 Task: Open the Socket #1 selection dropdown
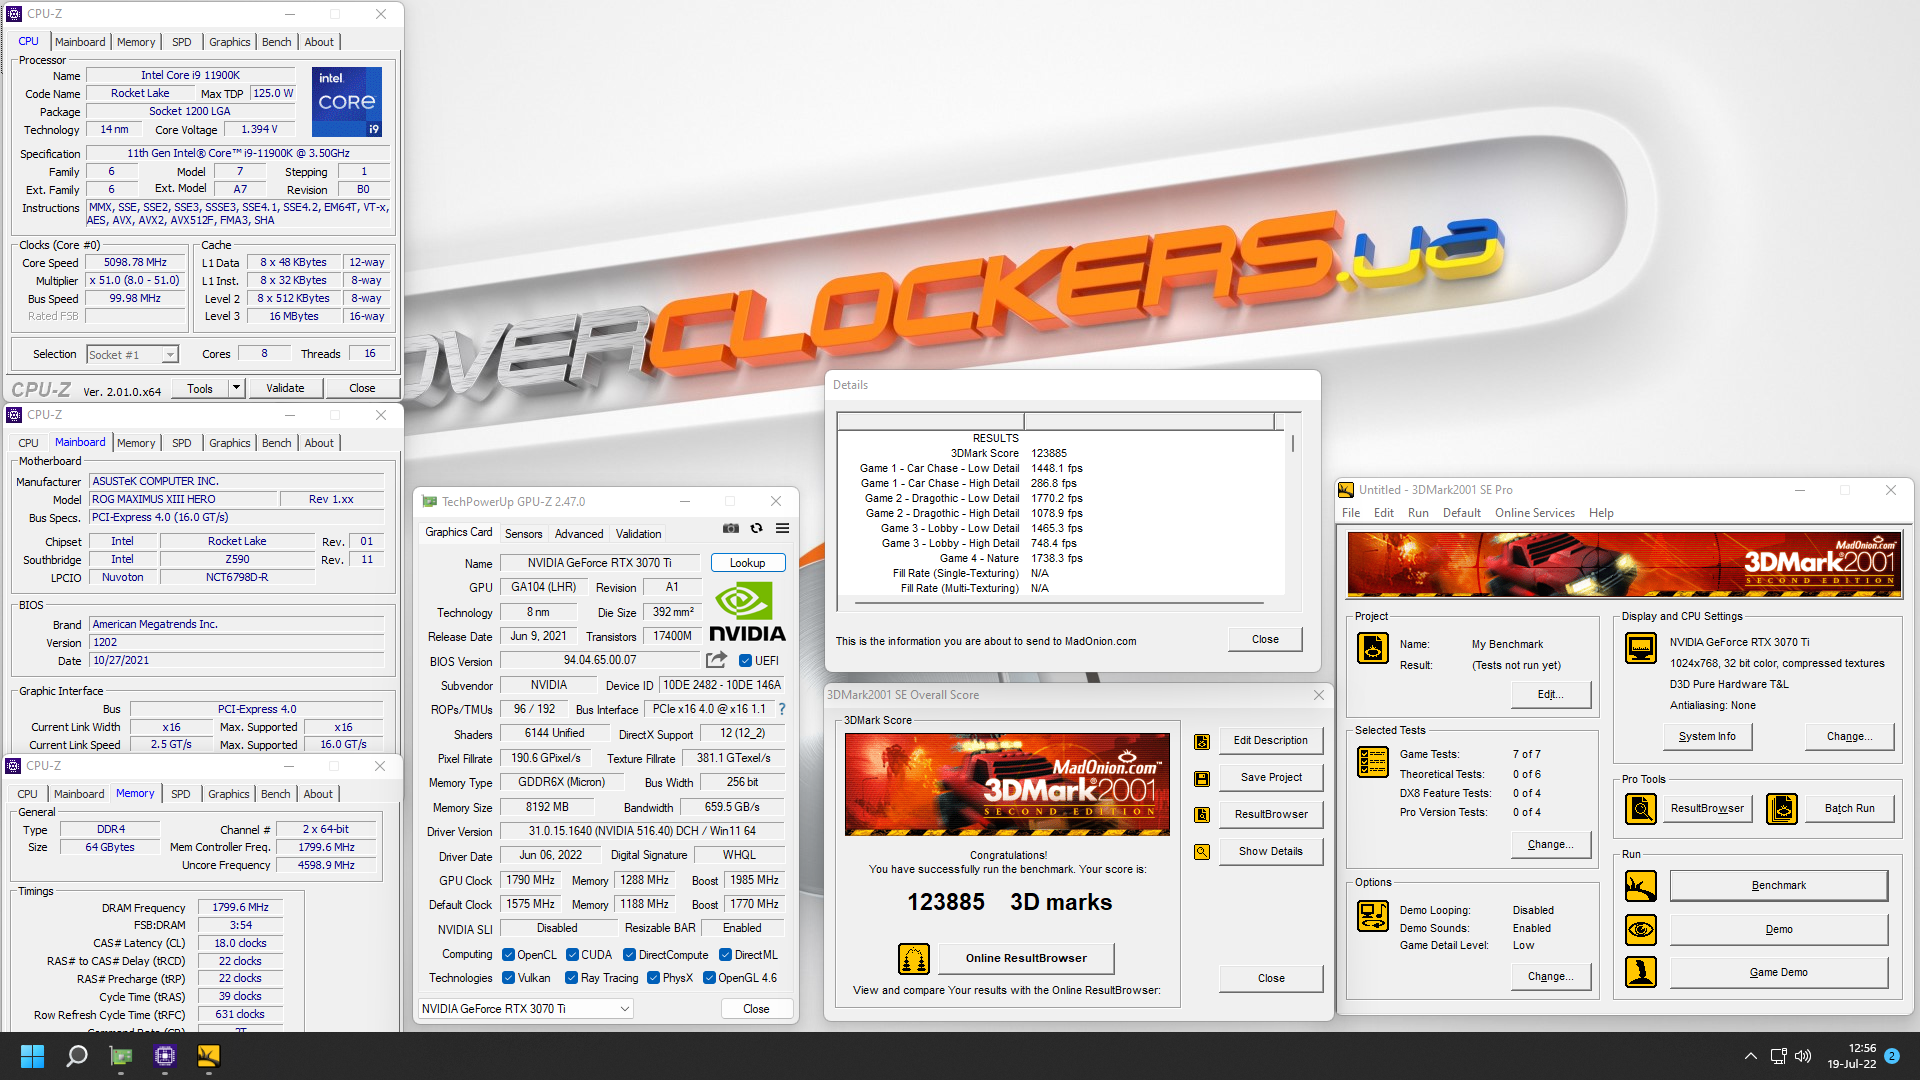click(x=132, y=355)
